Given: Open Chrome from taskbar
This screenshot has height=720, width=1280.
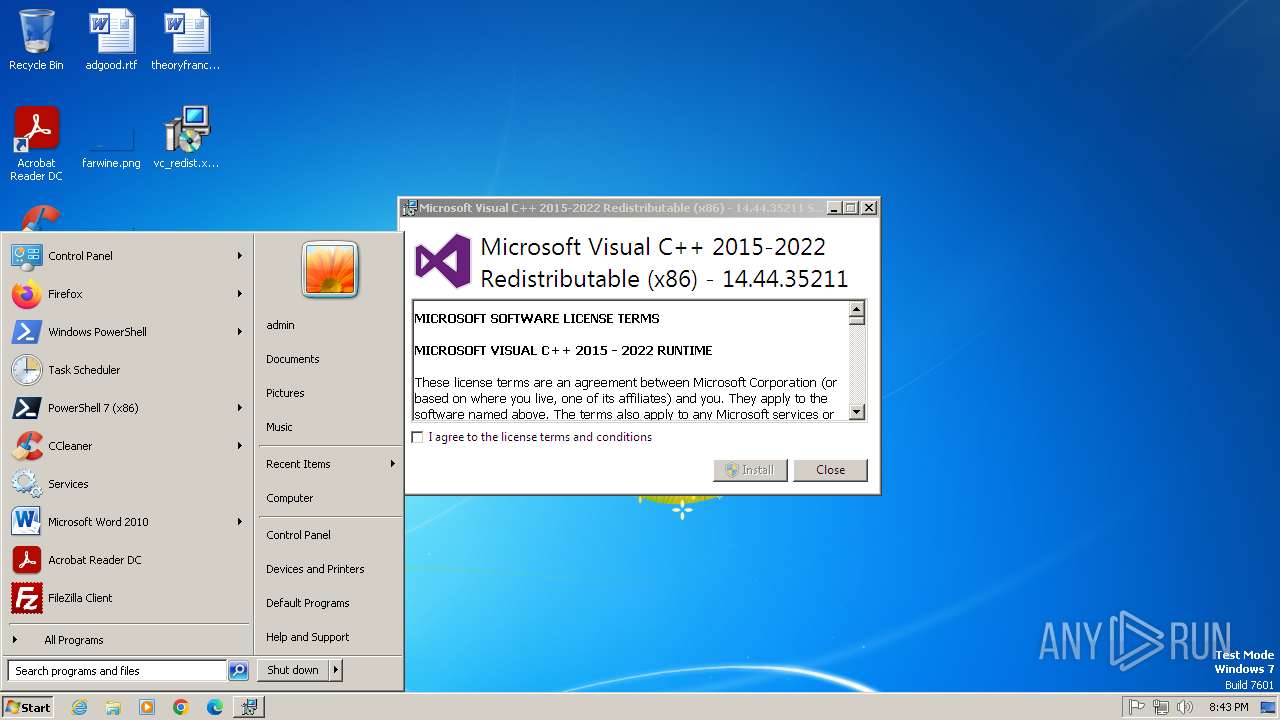Looking at the screenshot, I should click(181, 707).
